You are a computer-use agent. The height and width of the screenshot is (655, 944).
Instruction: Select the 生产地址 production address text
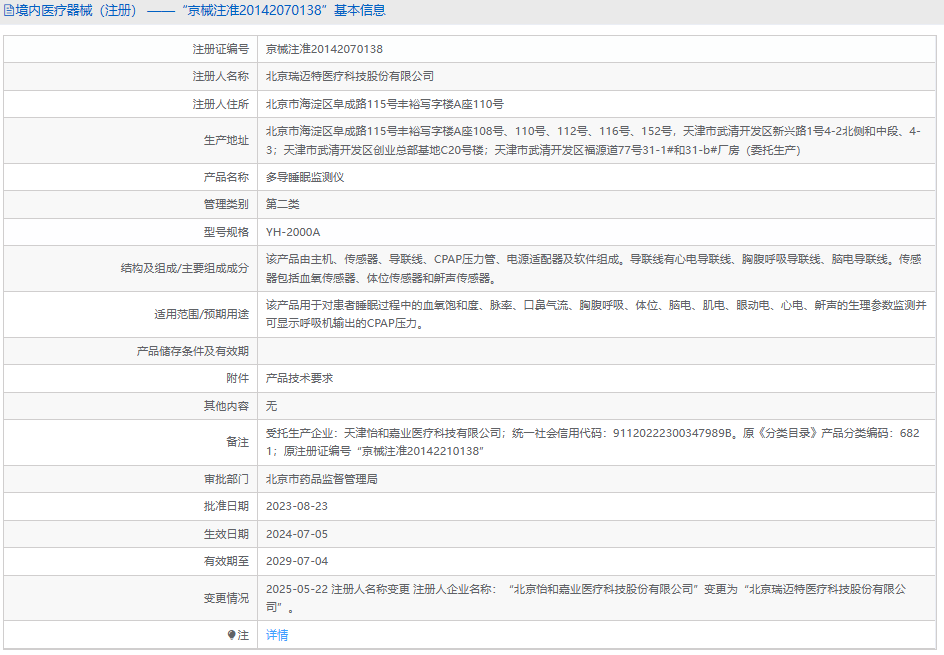(x=596, y=140)
